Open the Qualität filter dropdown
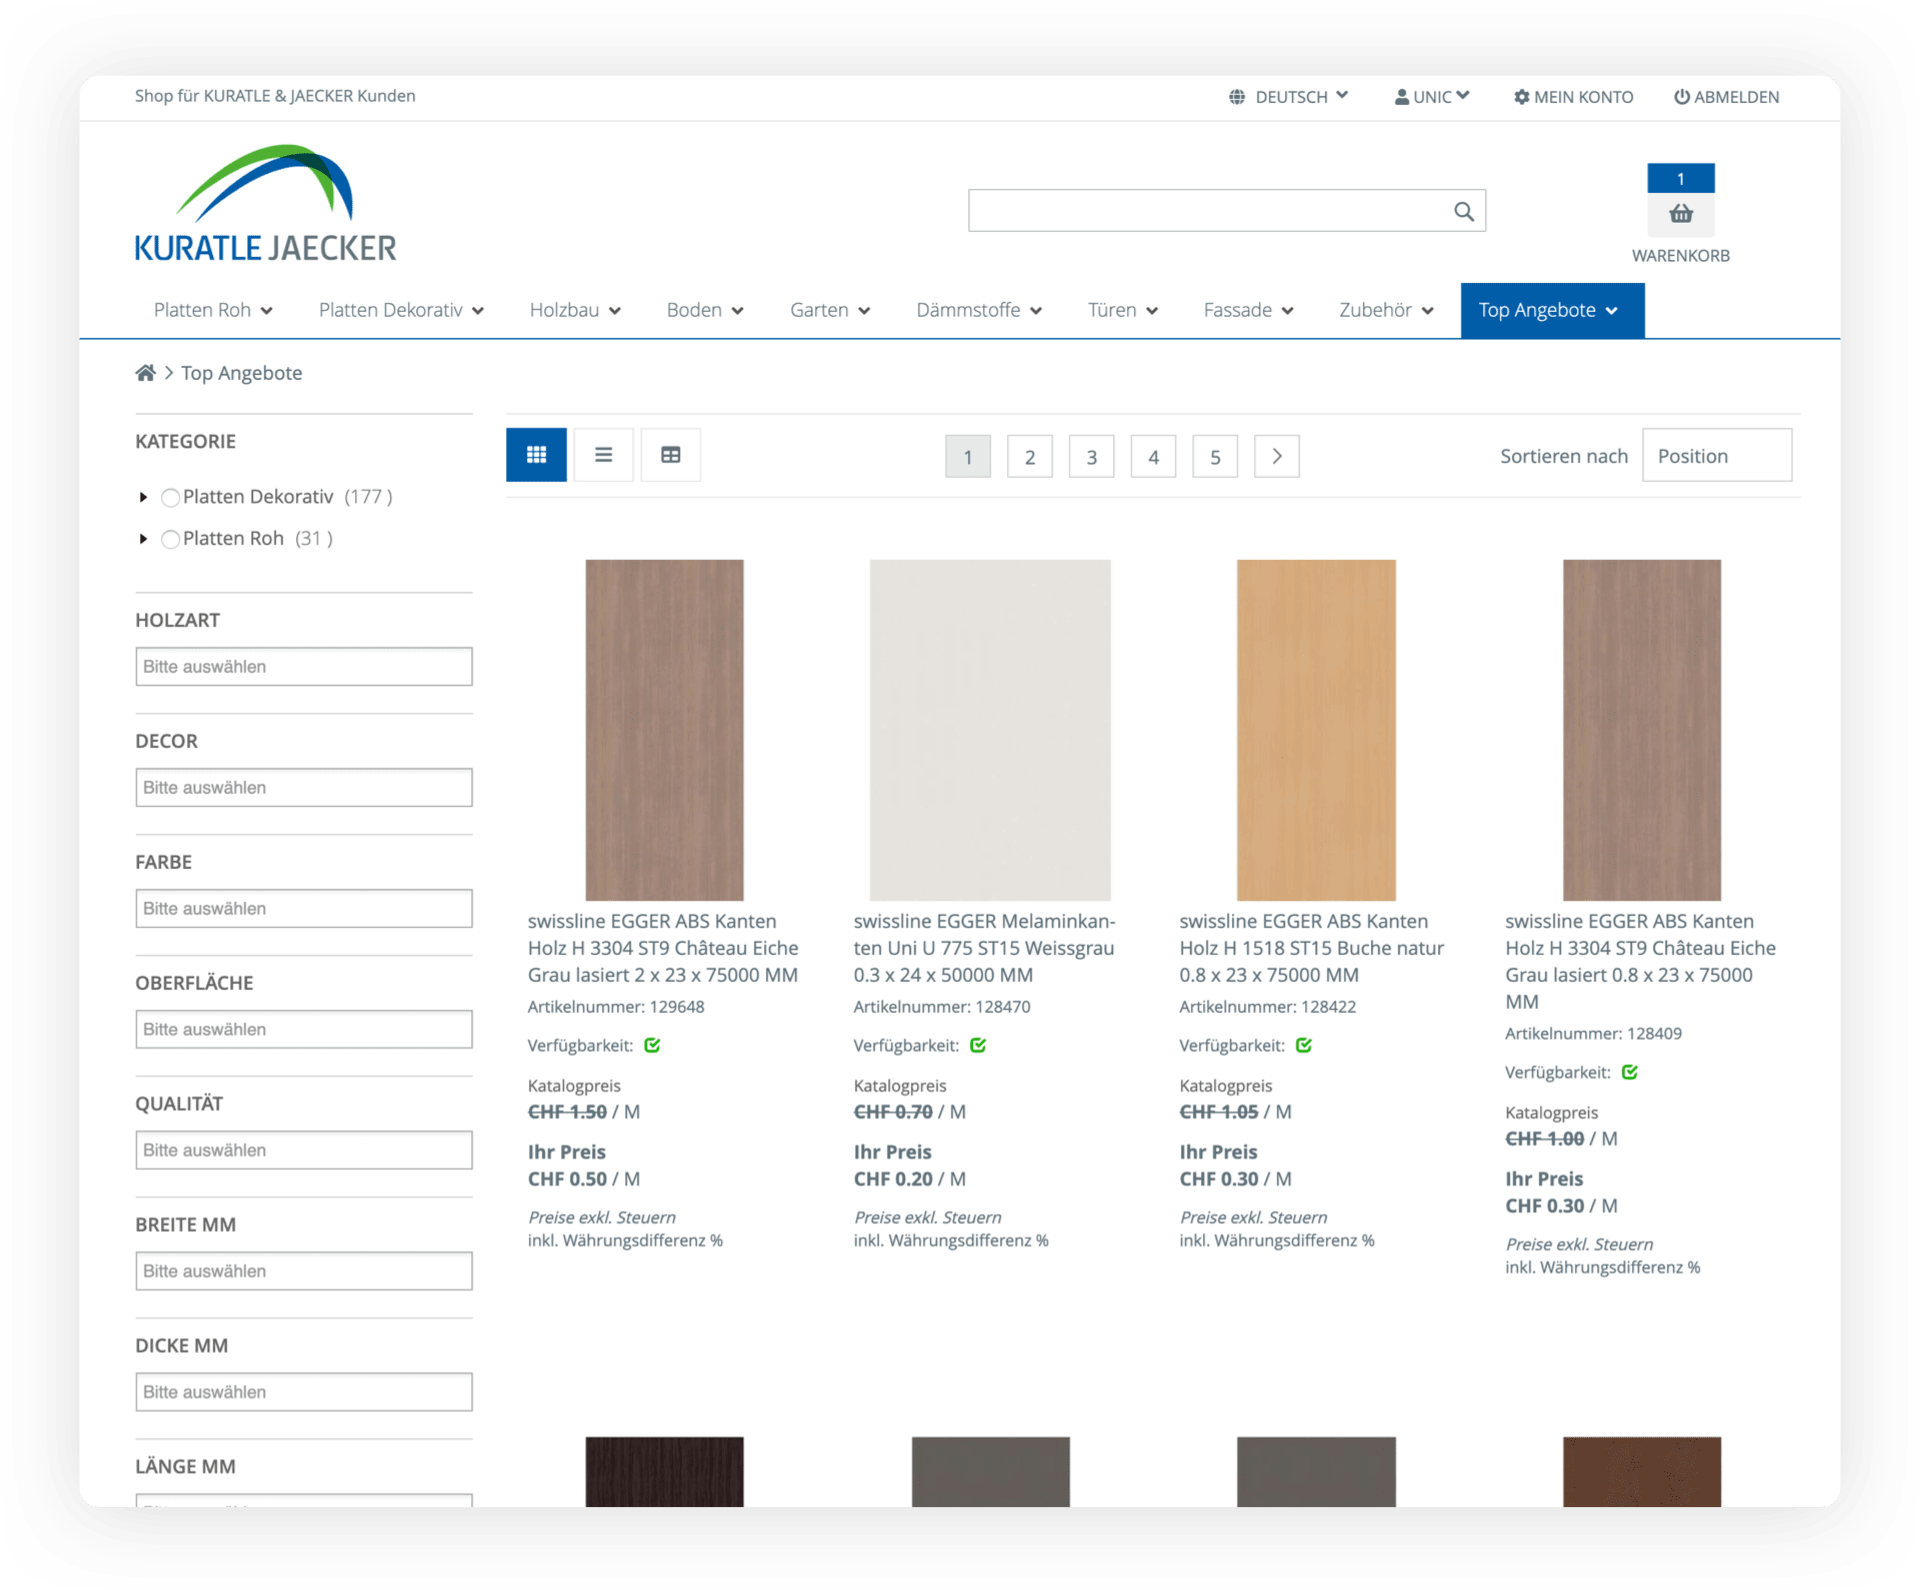The height and width of the screenshot is (1590, 1920). pyautogui.click(x=304, y=1151)
